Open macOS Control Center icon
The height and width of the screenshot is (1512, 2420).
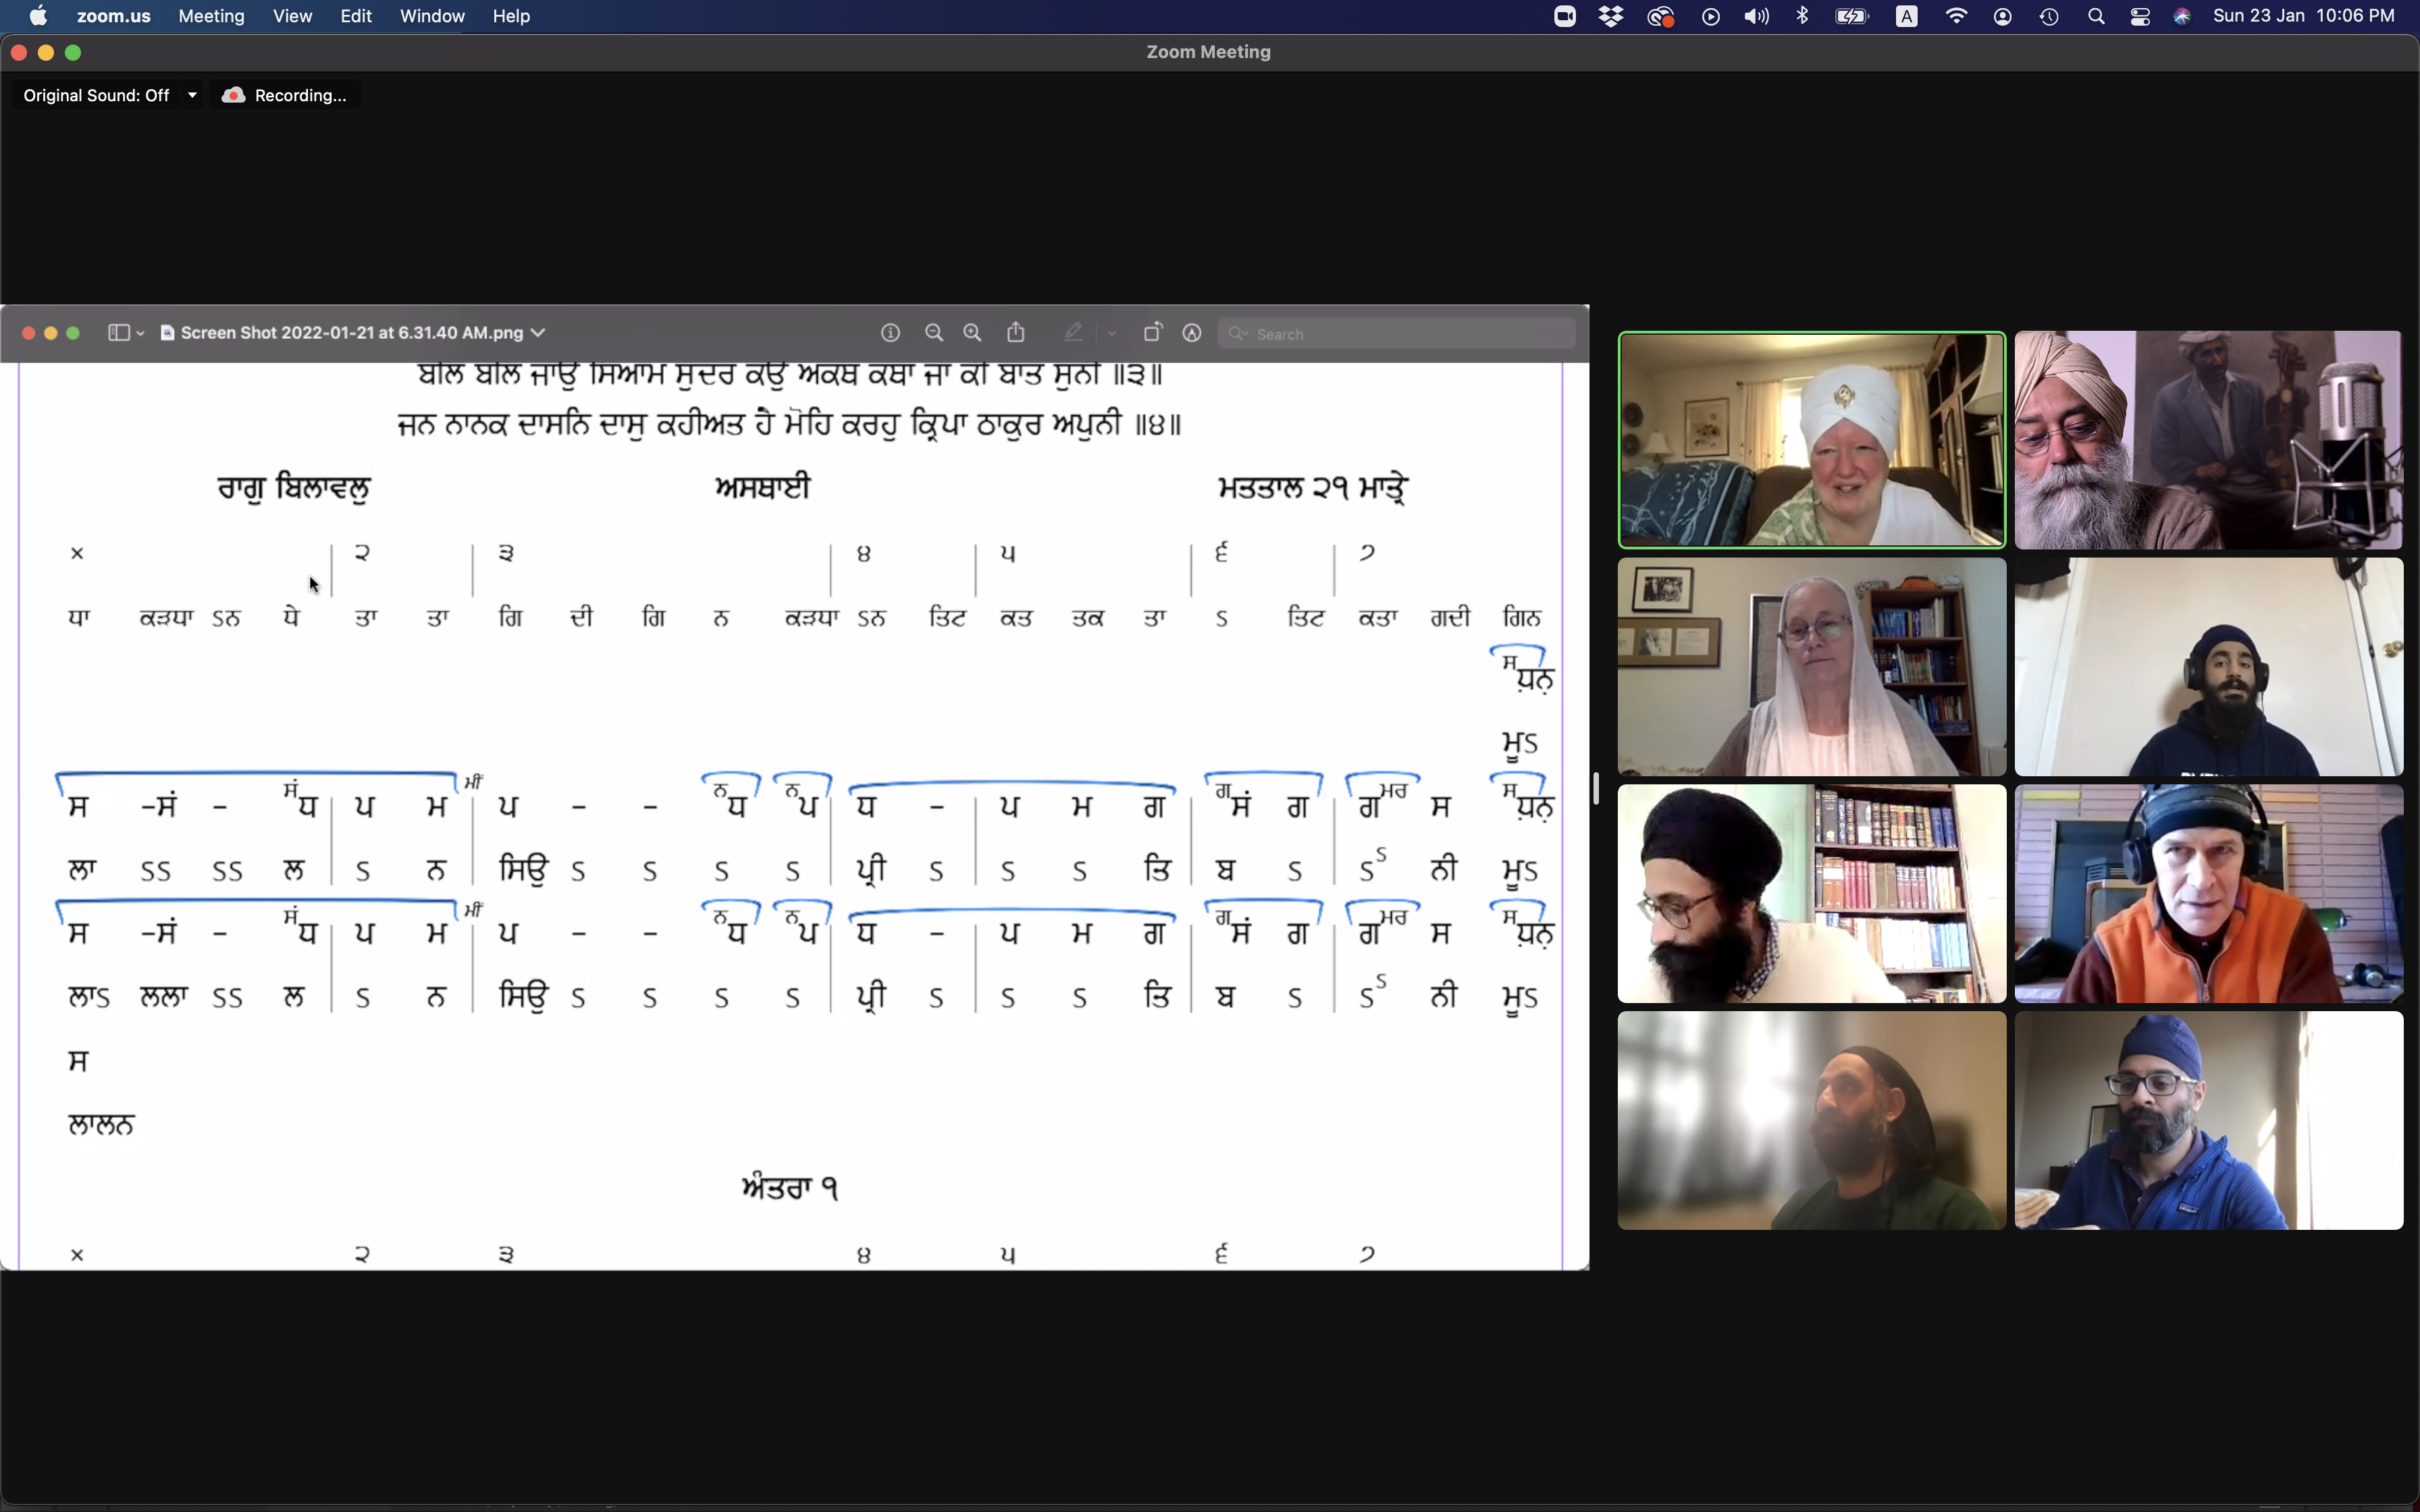pos(2140,16)
